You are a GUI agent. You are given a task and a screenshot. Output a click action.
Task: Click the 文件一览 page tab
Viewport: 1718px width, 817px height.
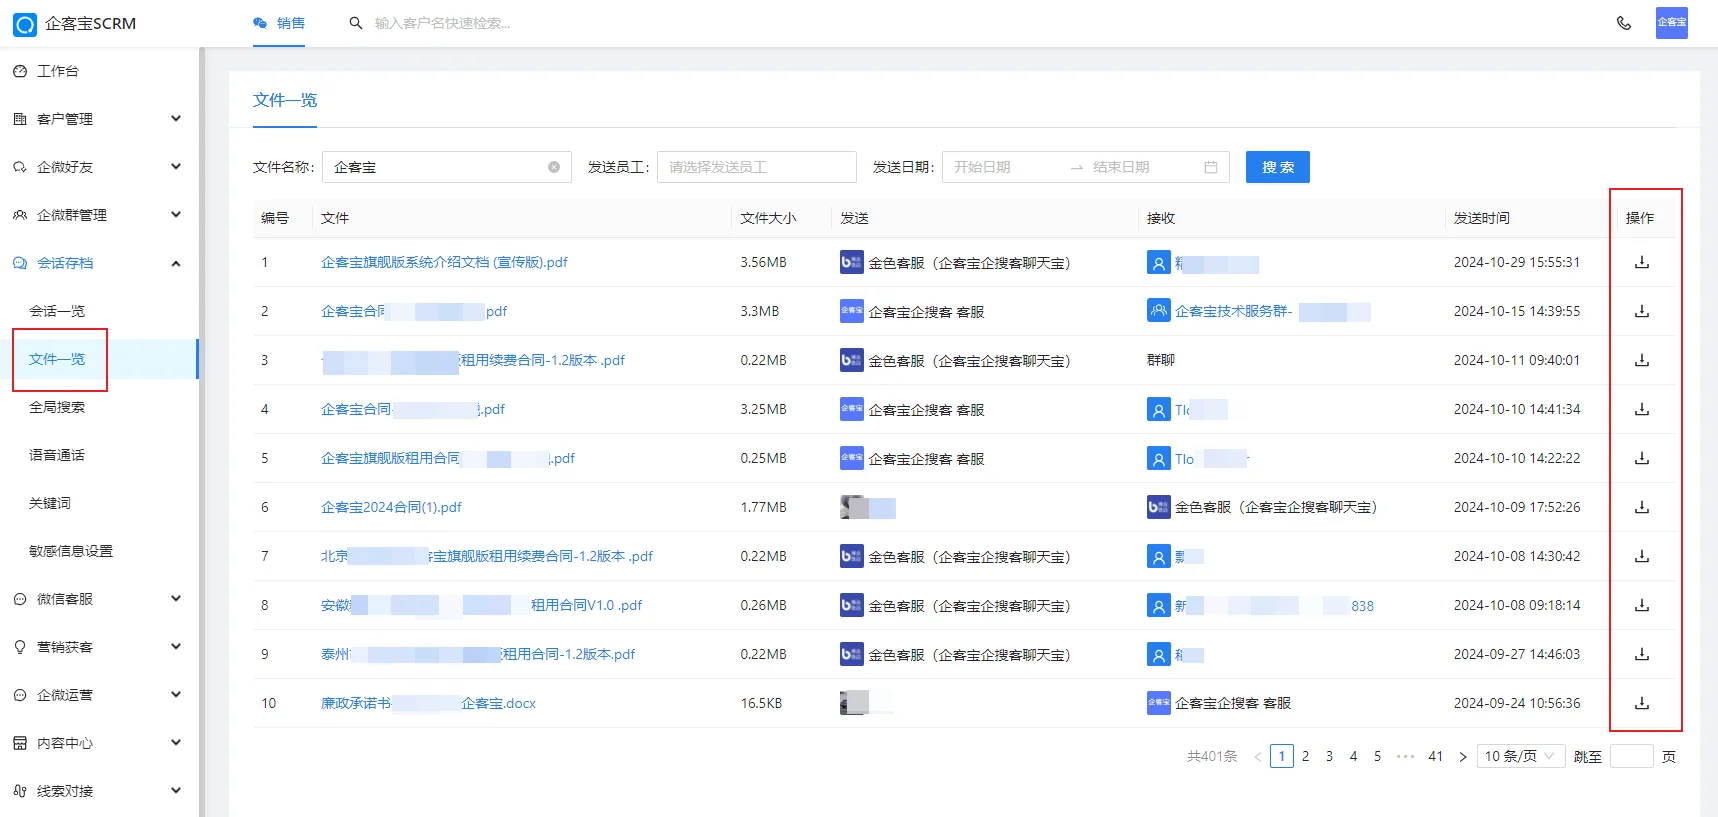click(x=285, y=100)
